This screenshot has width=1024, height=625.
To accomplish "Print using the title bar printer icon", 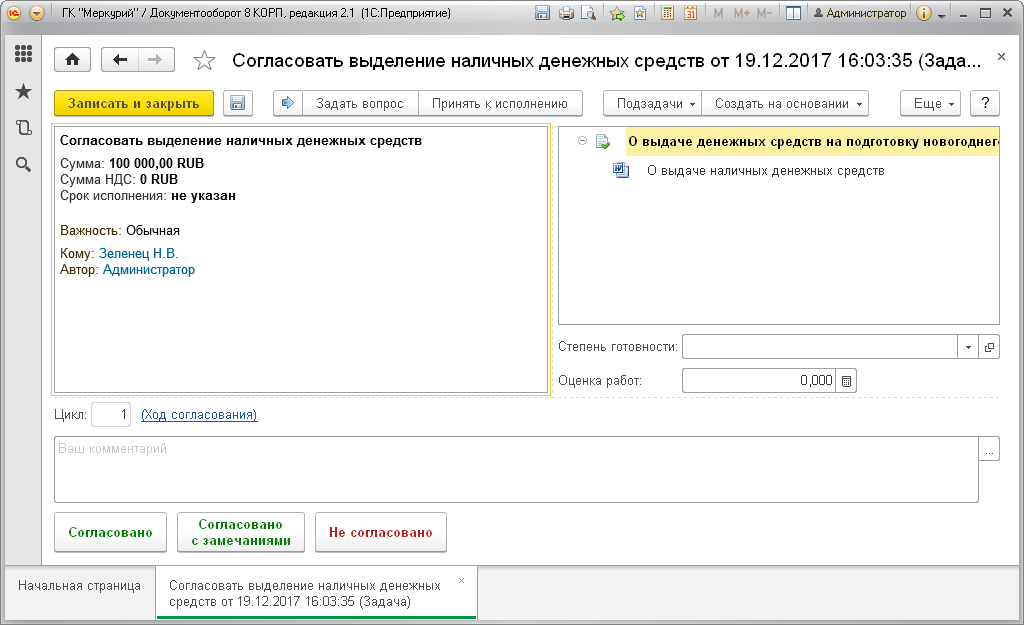I will point(566,13).
